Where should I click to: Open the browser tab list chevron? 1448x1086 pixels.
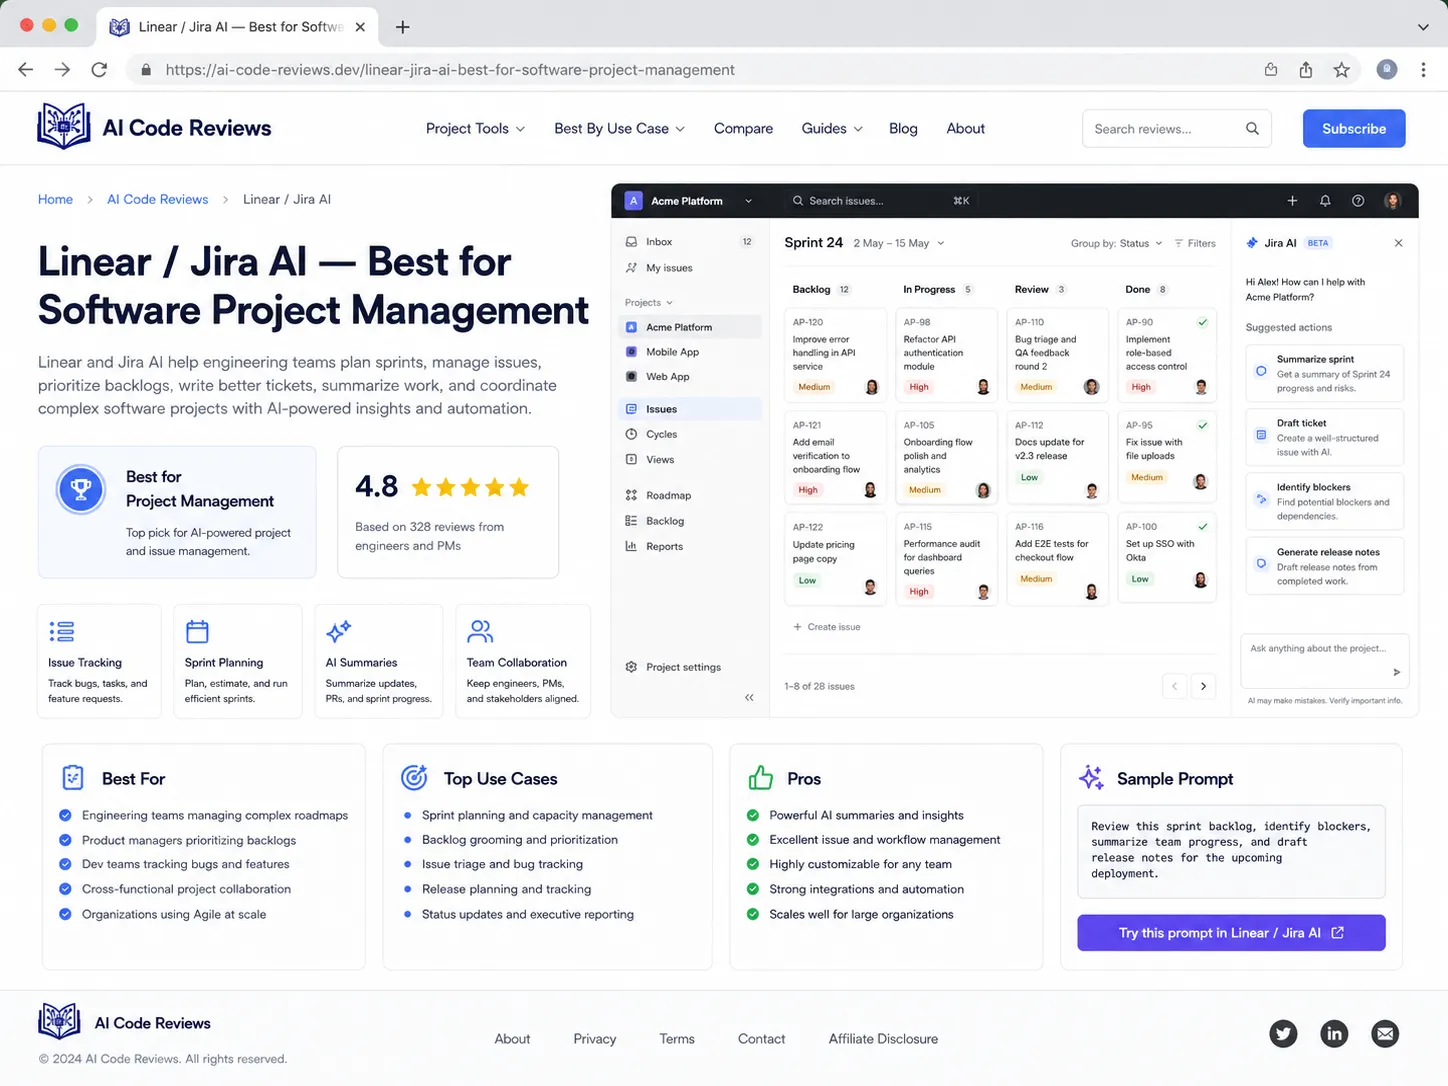[x=1423, y=27]
